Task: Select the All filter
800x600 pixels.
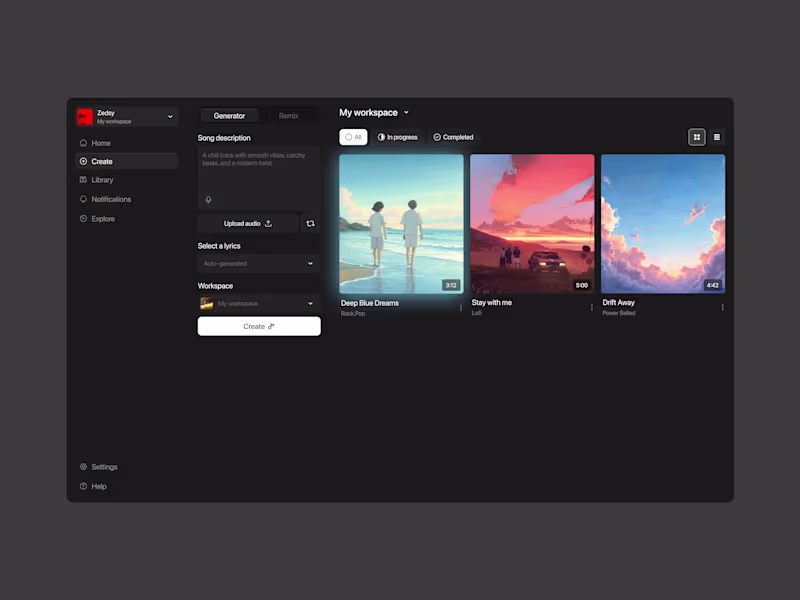Action: pyautogui.click(x=353, y=137)
